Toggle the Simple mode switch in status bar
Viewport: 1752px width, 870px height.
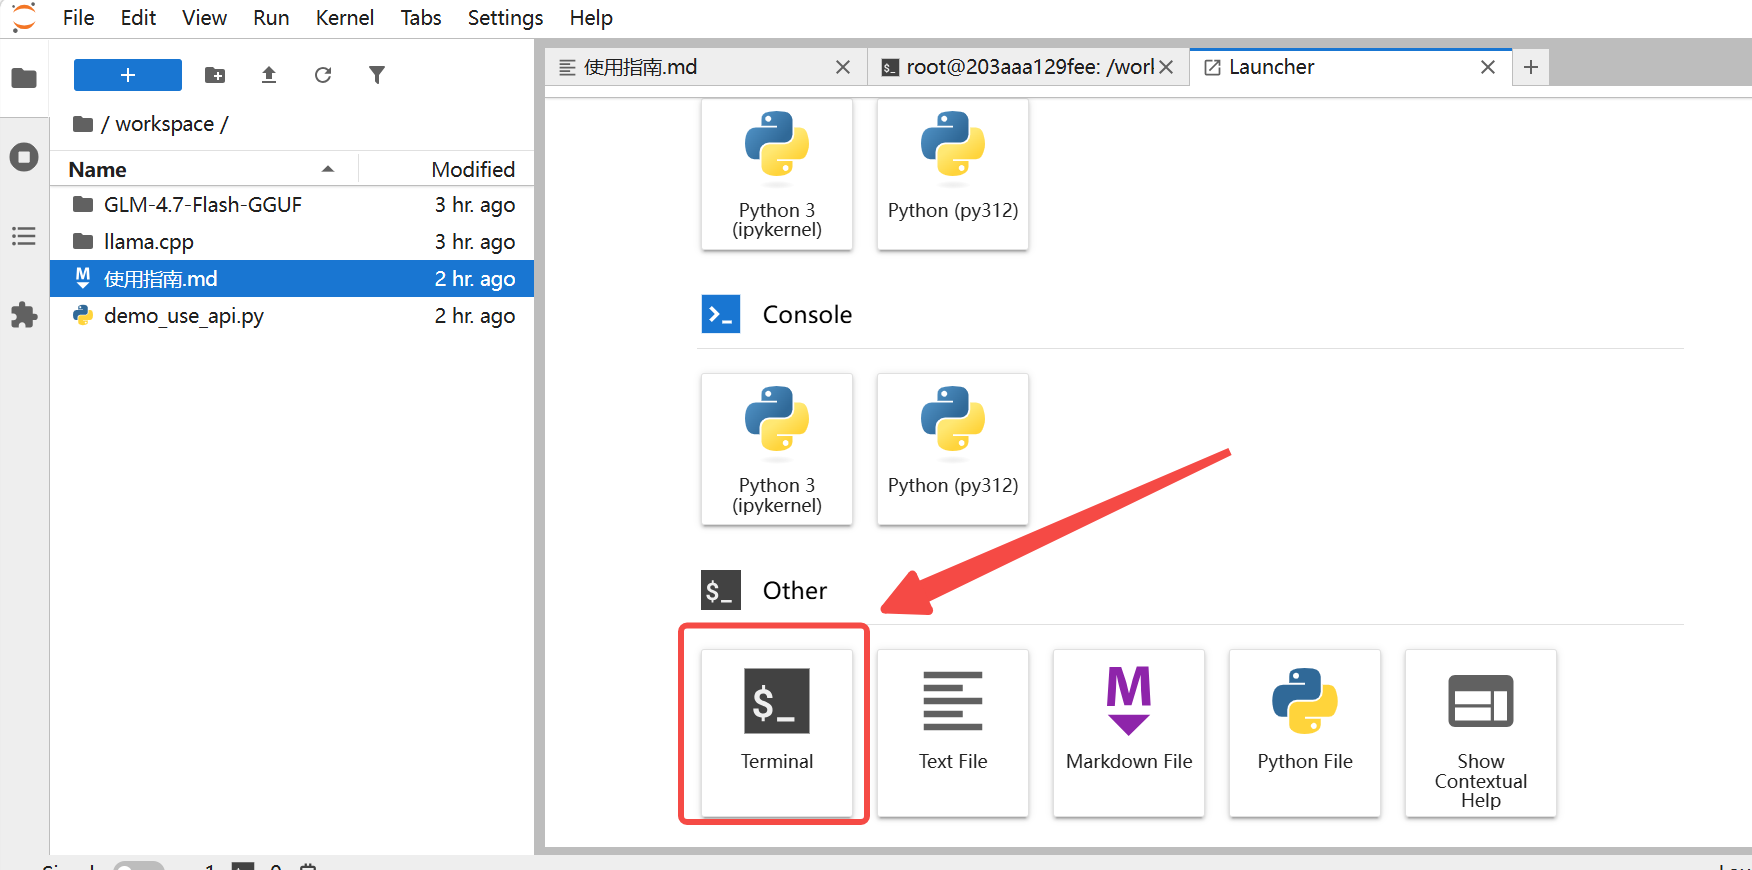click(x=138, y=866)
